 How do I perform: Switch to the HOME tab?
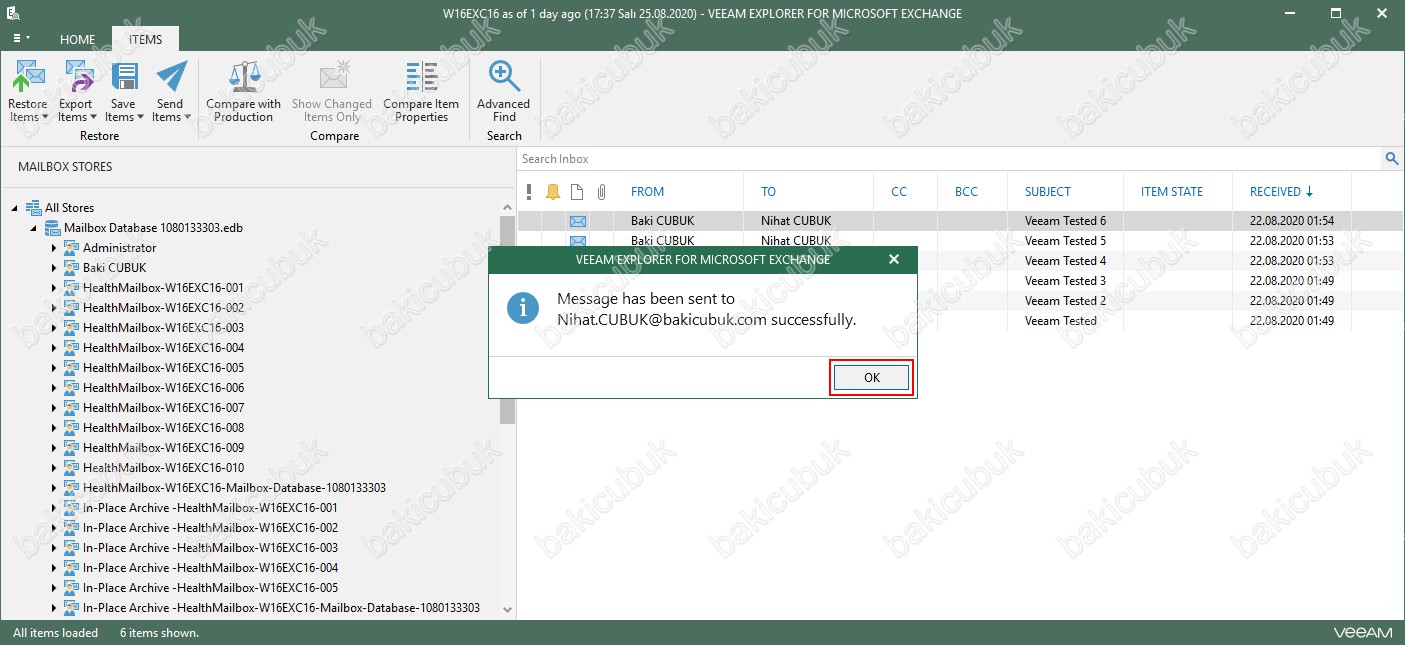click(x=77, y=40)
